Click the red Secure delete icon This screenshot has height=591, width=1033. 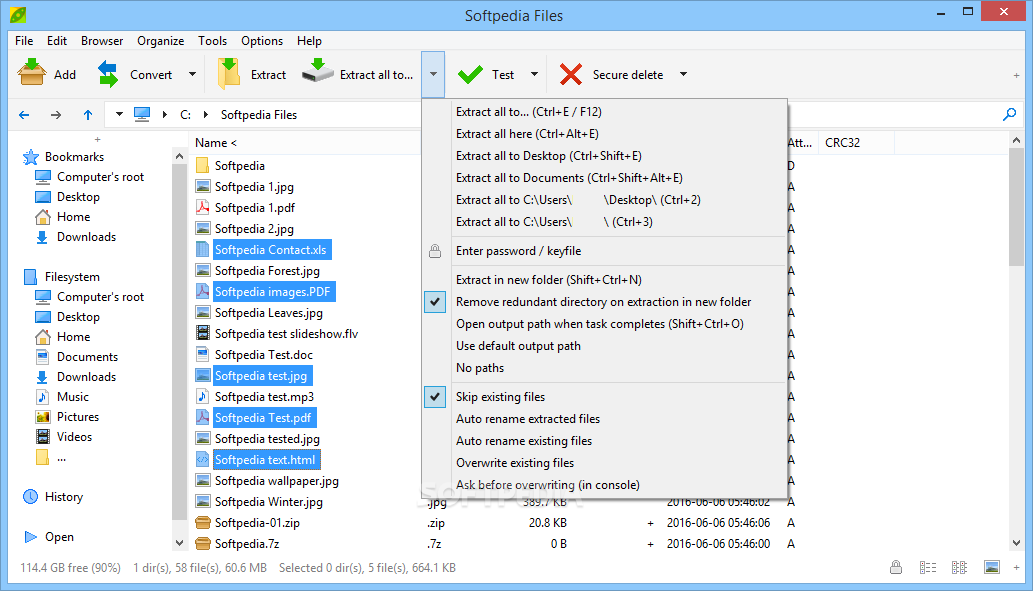coord(571,74)
